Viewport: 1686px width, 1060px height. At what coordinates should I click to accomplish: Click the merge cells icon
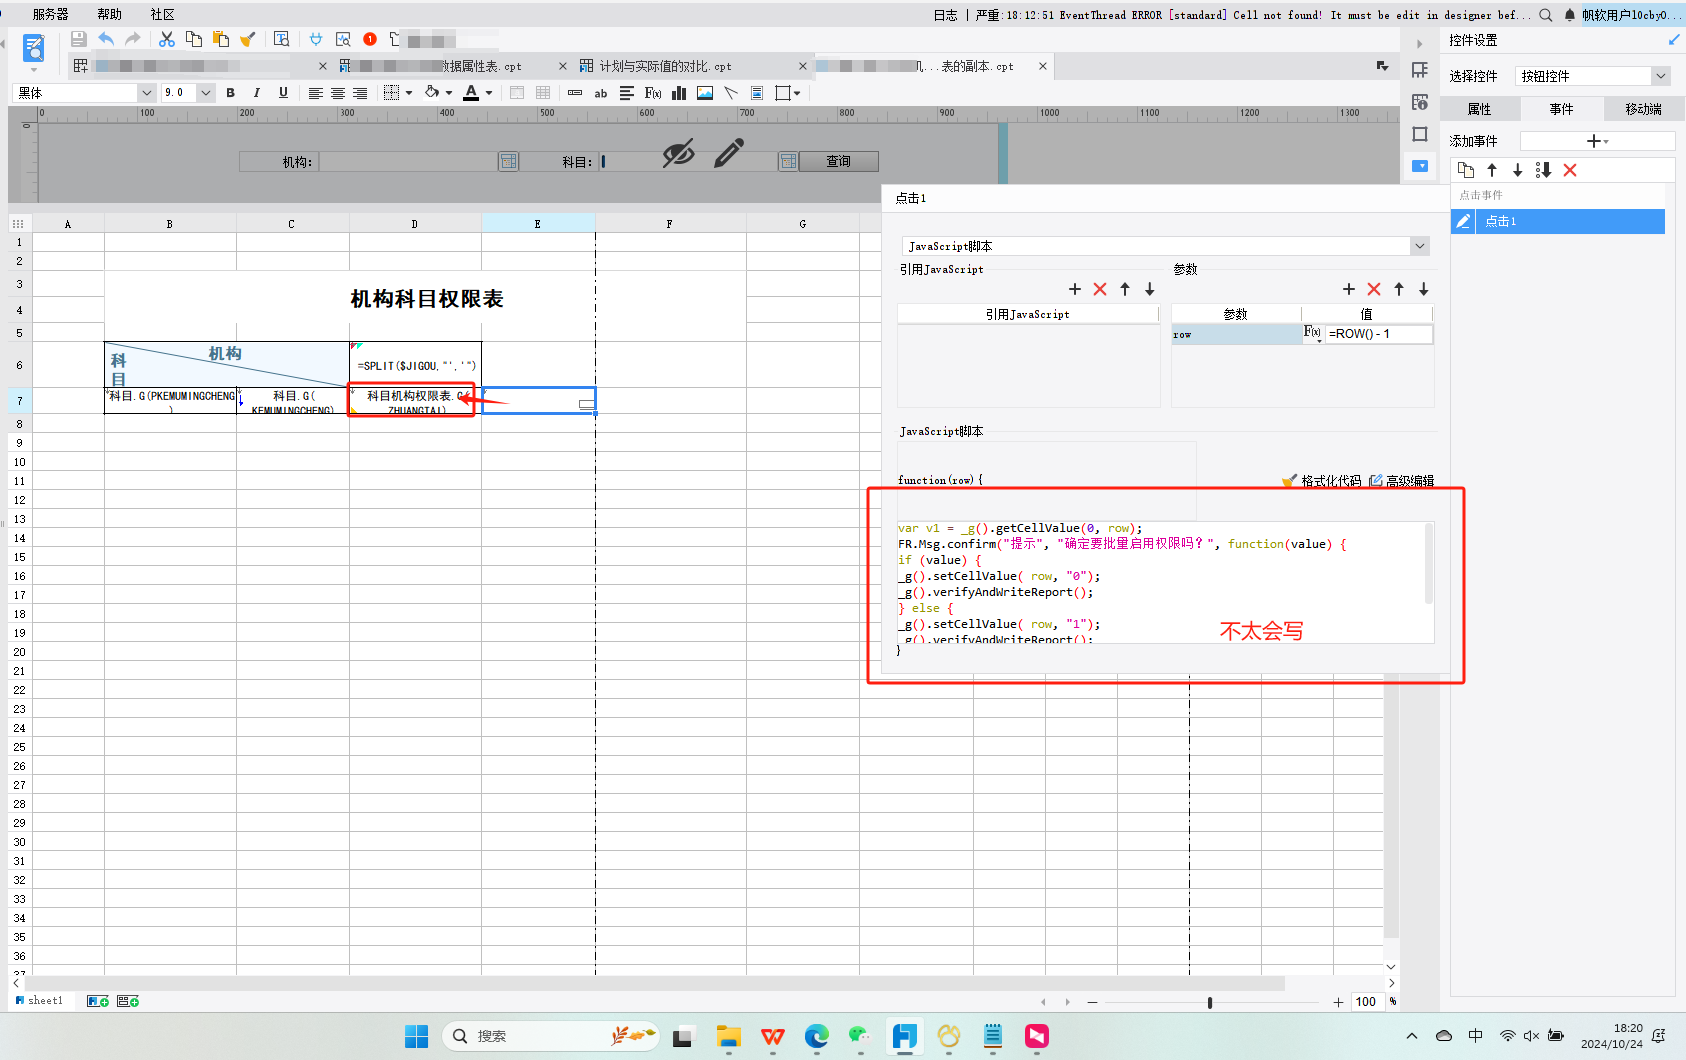point(517,93)
